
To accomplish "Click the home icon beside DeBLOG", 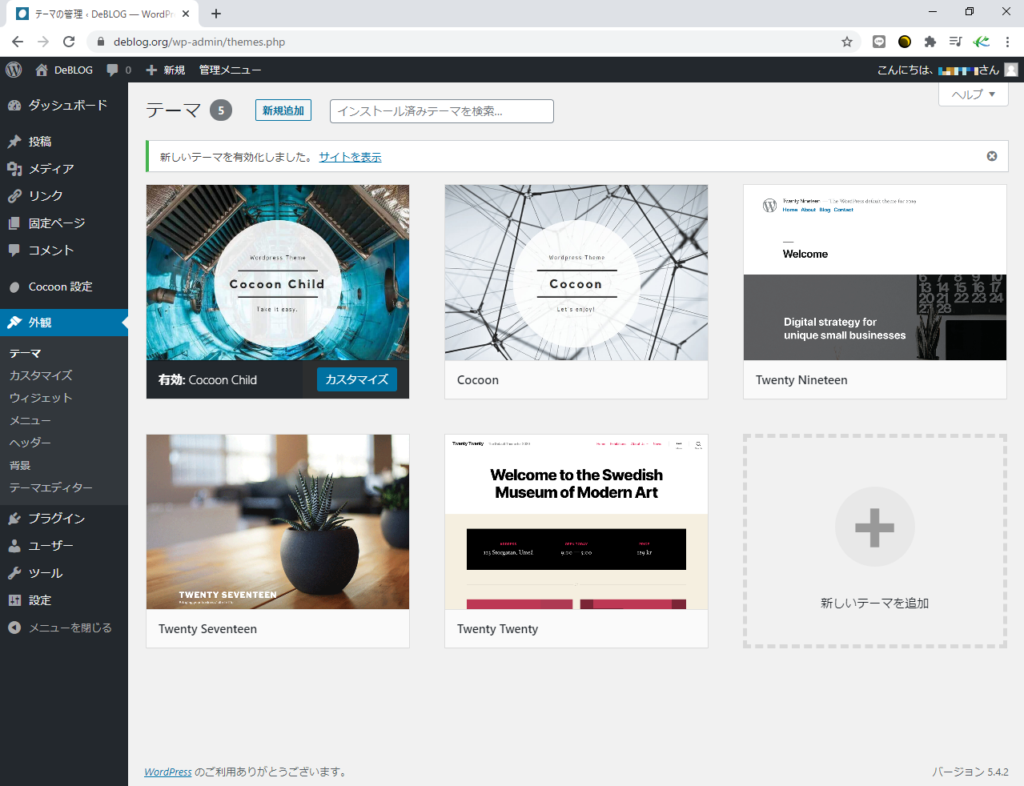I will point(41,70).
